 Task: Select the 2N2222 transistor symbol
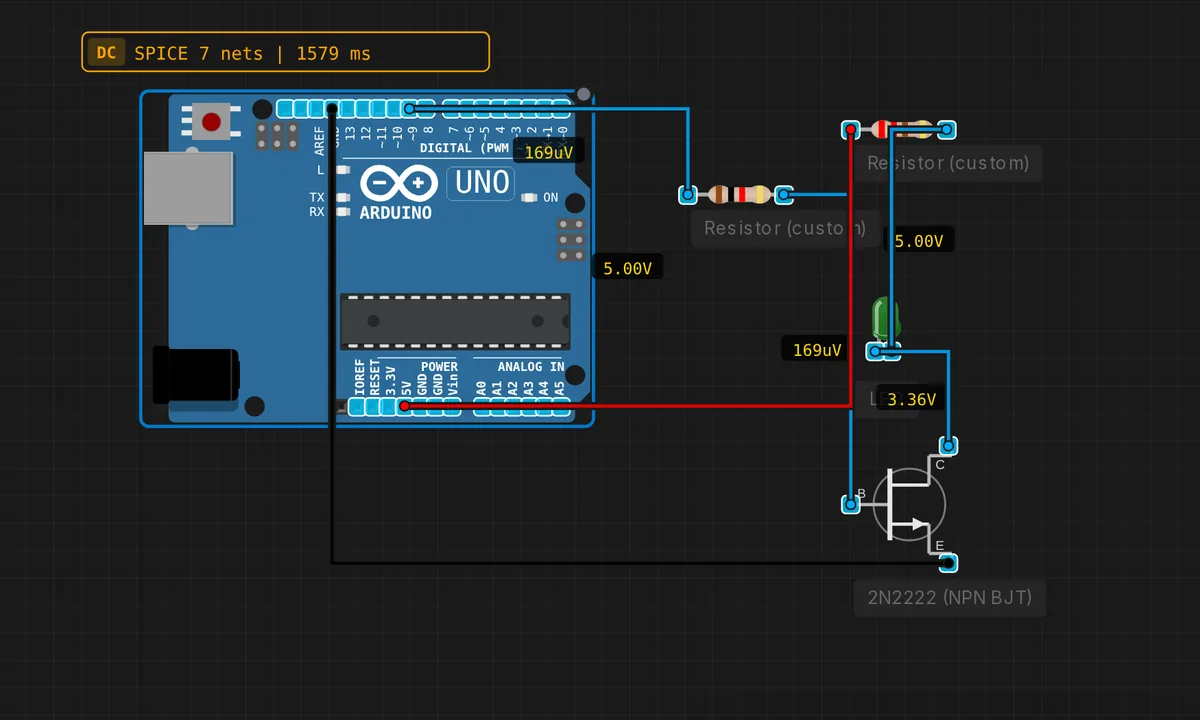coord(909,505)
